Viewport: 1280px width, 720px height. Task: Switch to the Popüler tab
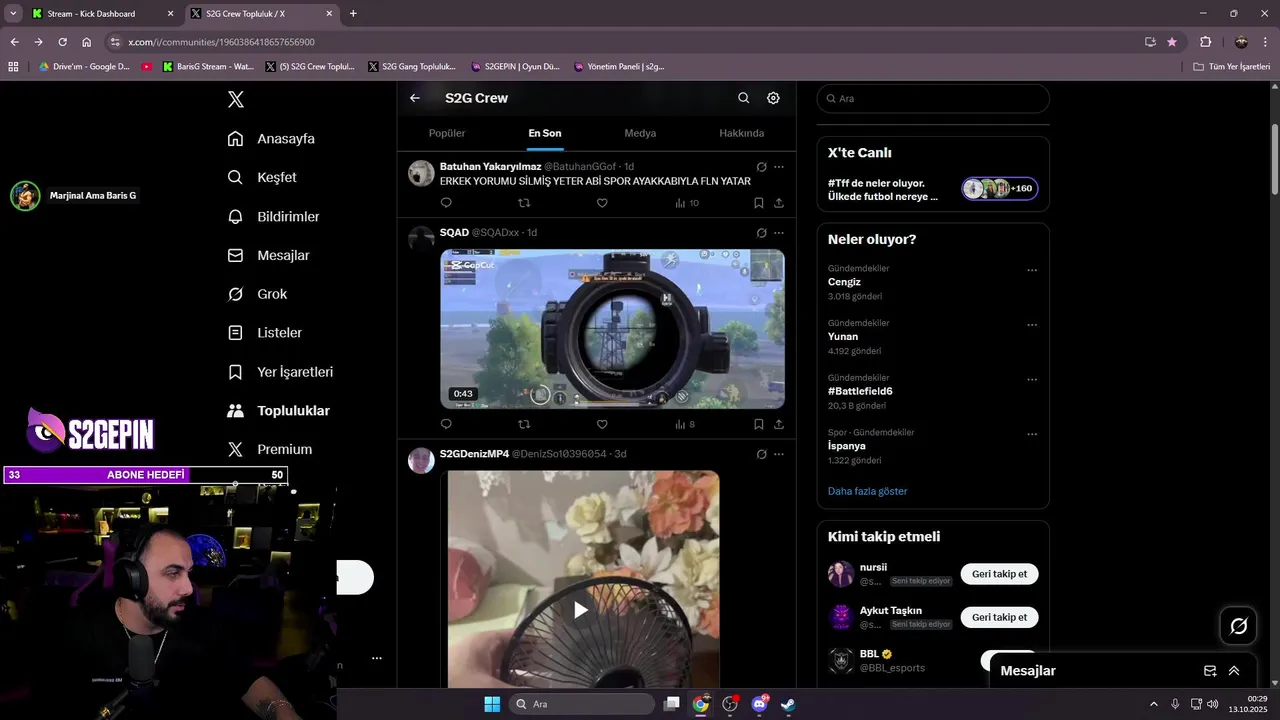(x=447, y=133)
